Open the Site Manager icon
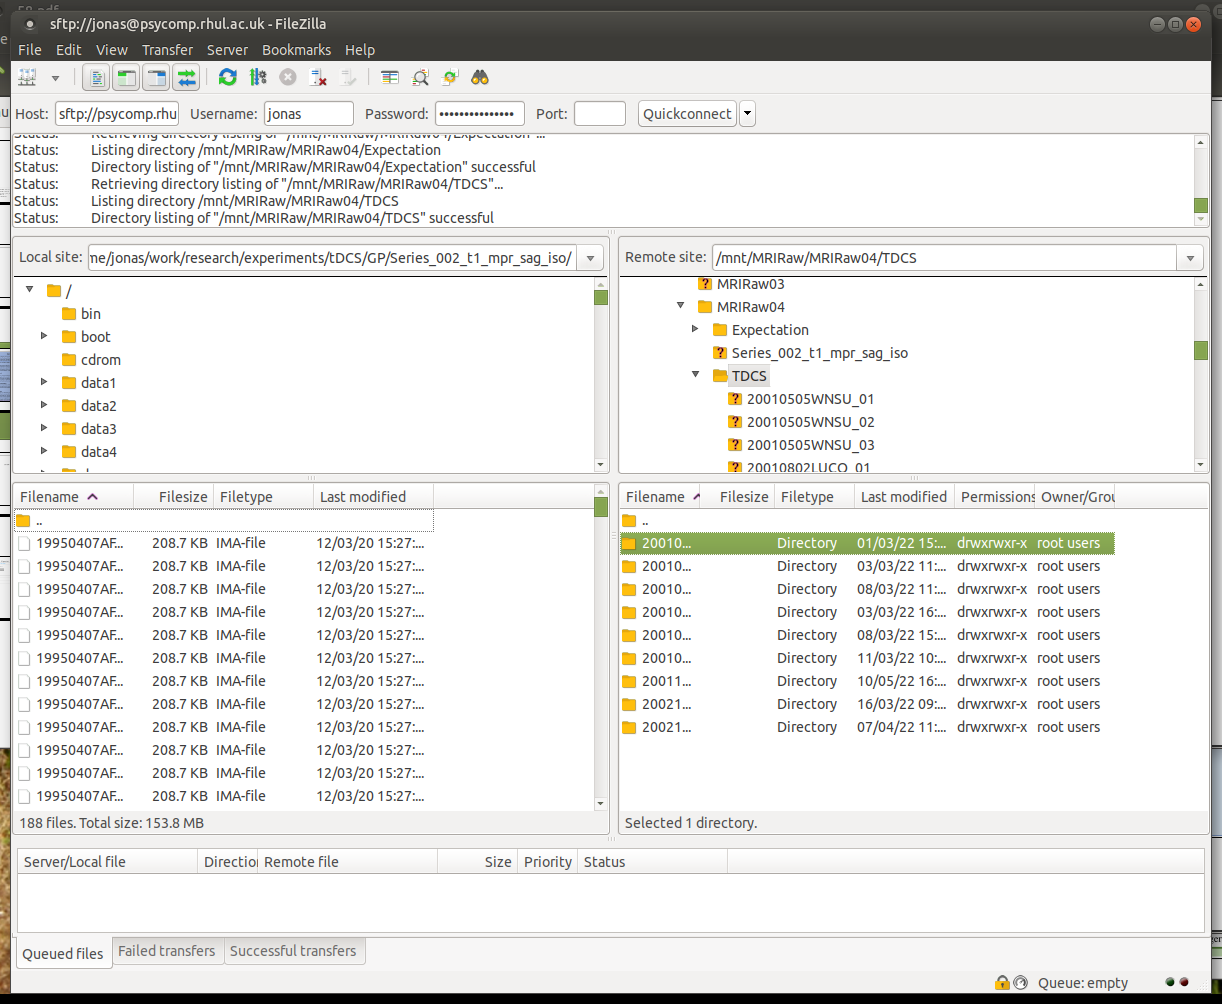 point(27,77)
